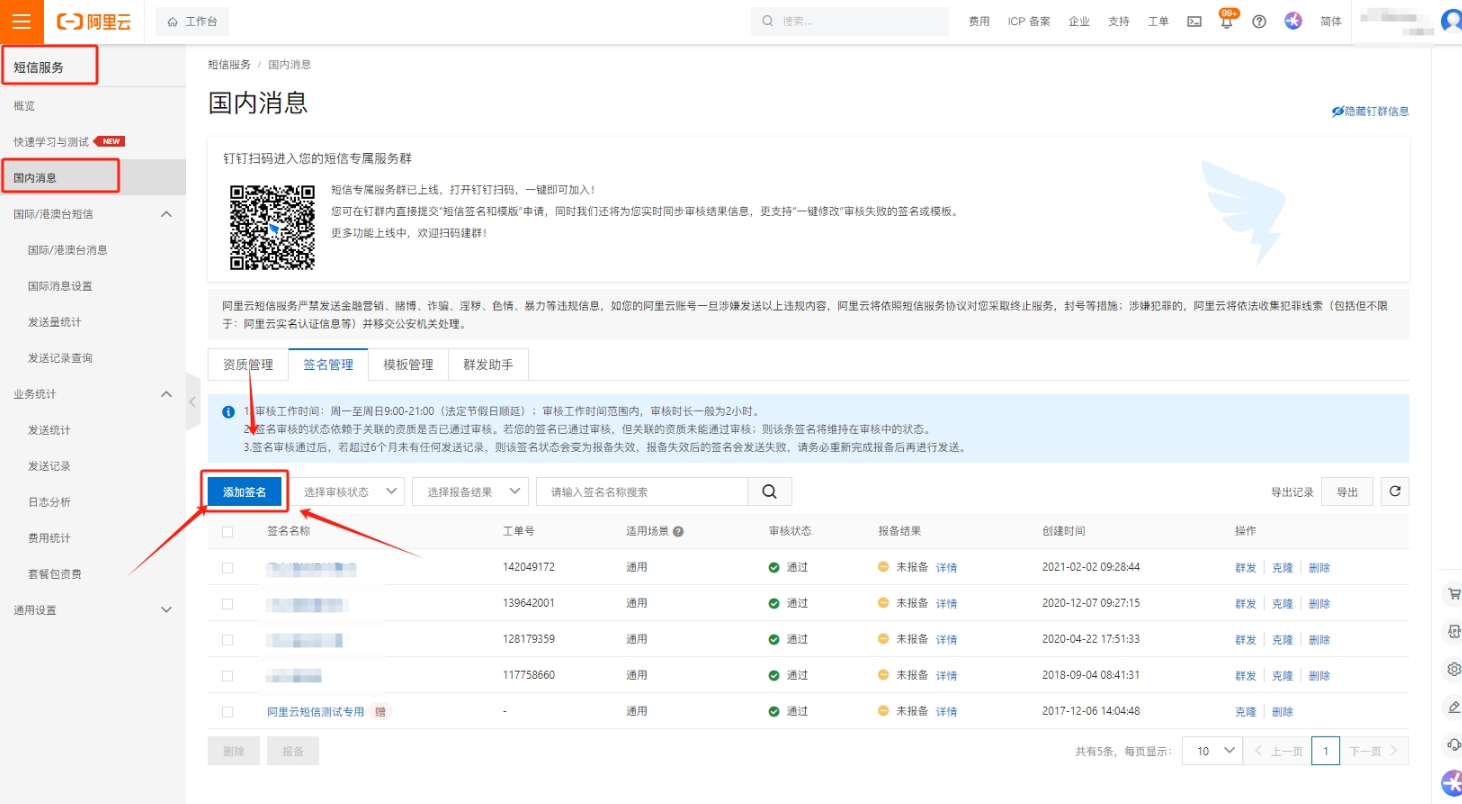
Task: Click the purple AI assistant icon in header
Action: (1293, 21)
